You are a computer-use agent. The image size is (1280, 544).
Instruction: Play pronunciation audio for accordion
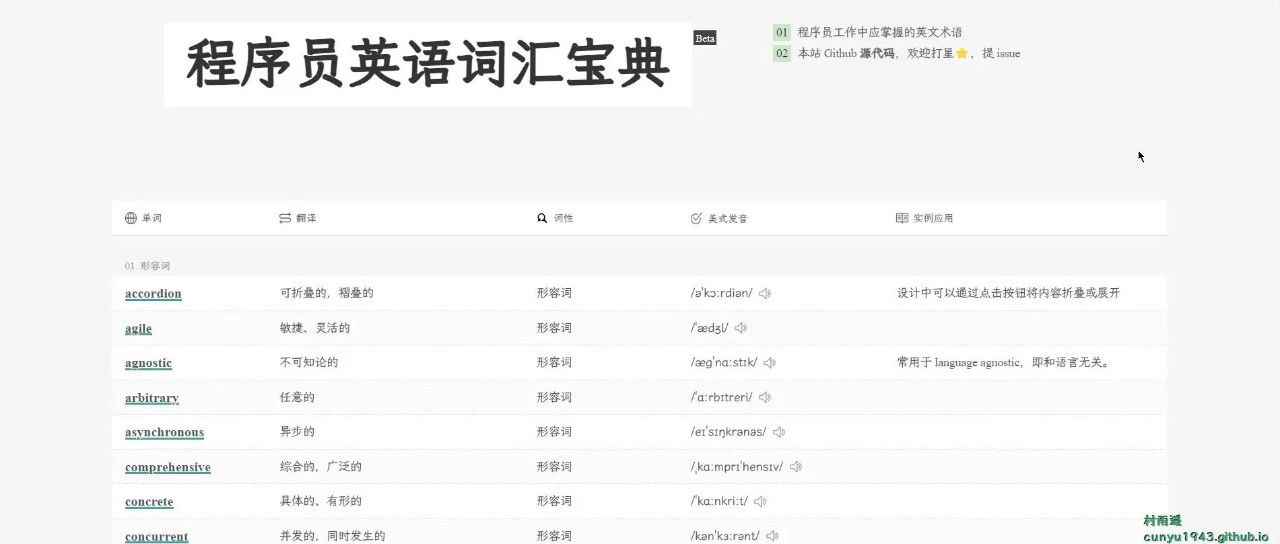pyautogui.click(x=765, y=294)
